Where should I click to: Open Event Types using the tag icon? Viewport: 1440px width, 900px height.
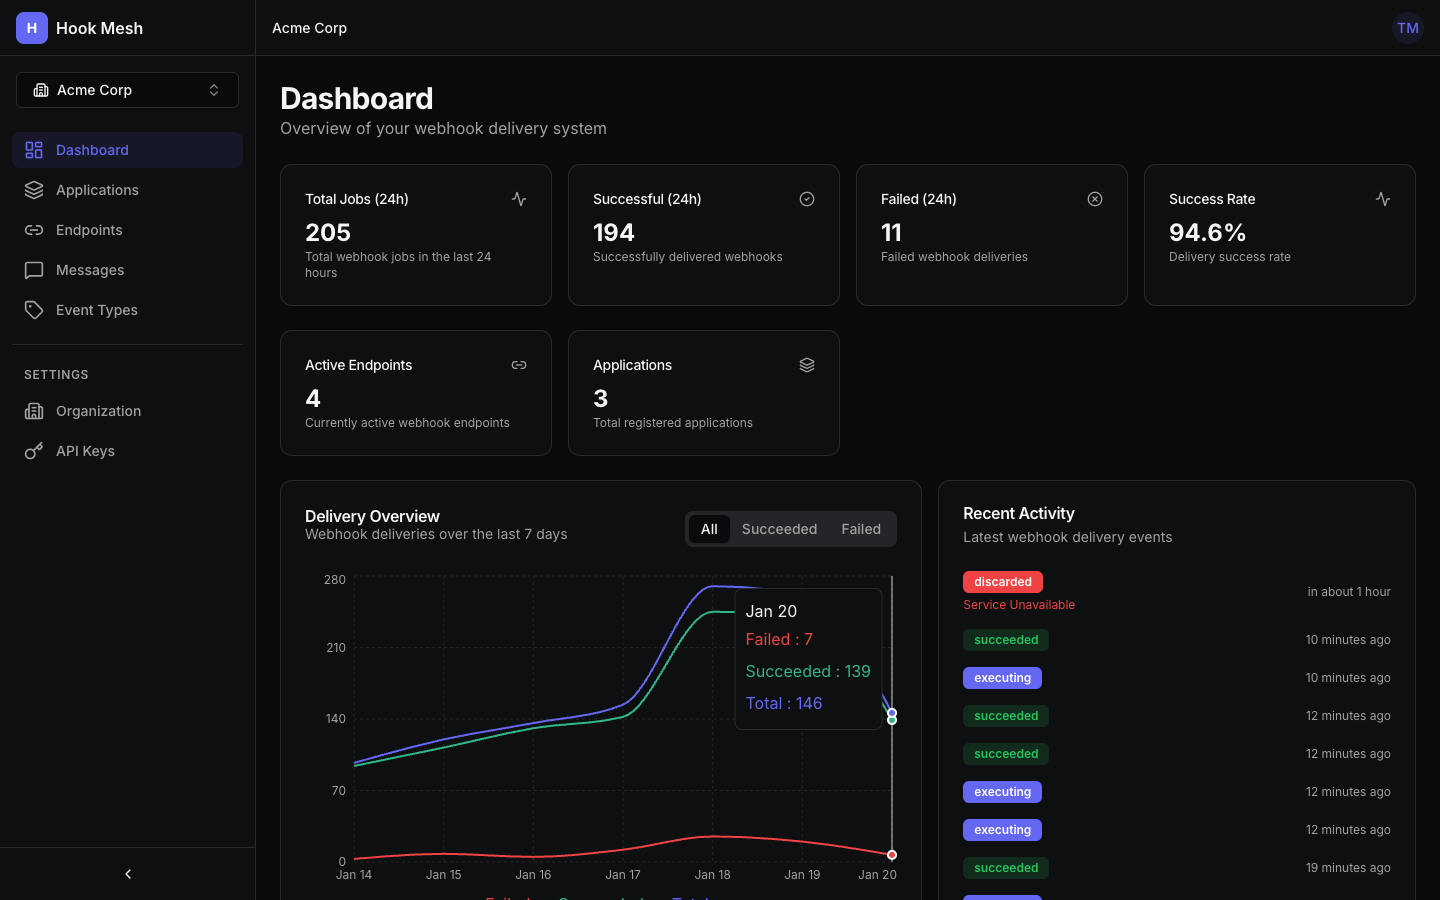pyautogui.click(x=33, y=309)
